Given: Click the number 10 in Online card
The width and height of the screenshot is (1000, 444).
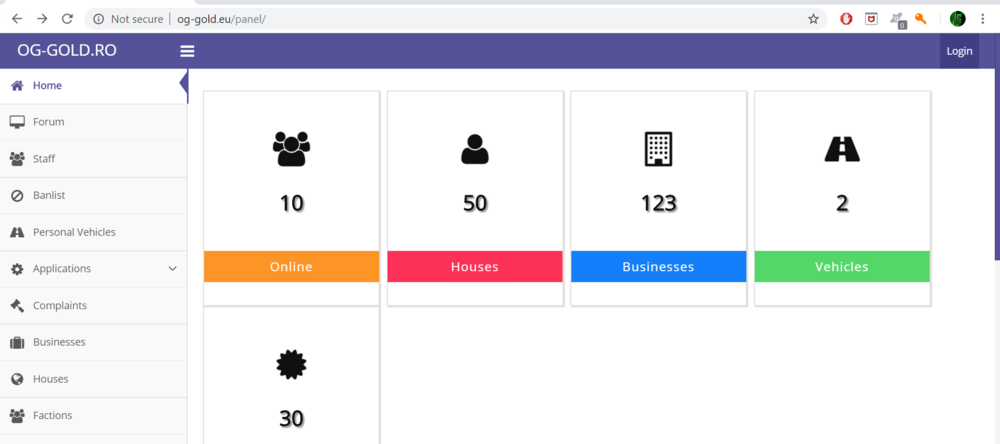Looking at the screenshot, I should 291,204.
